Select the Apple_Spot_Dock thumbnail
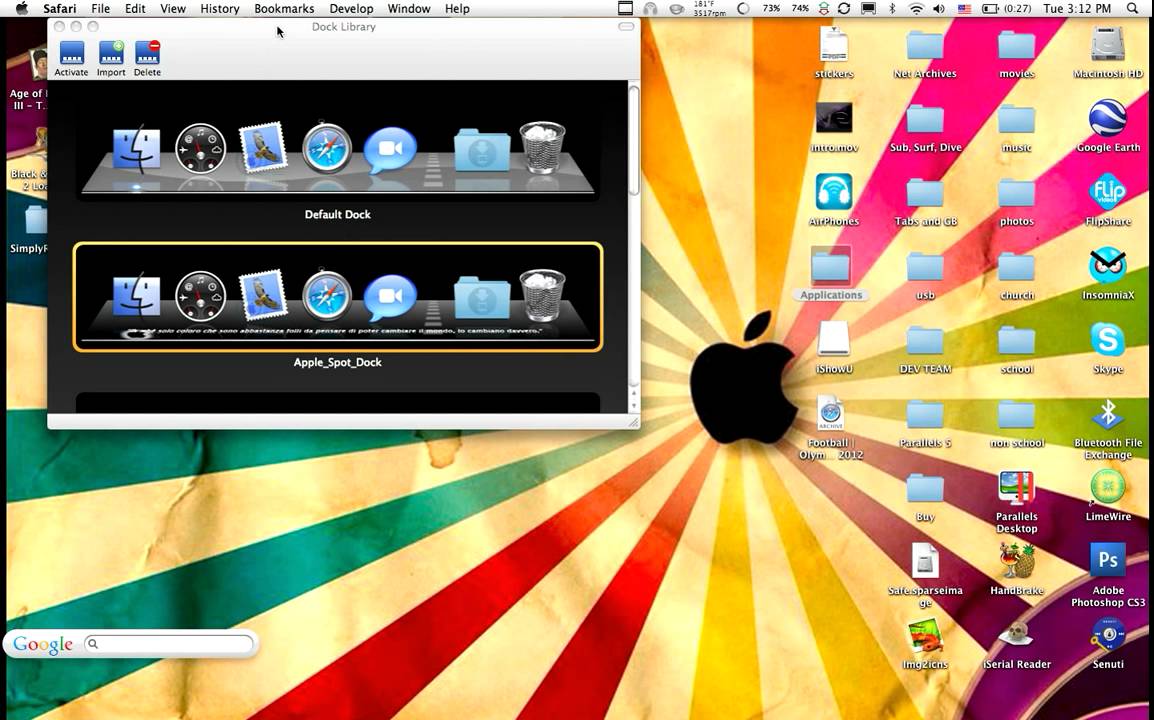Viewport: 1154px width, 720px height. (x=338, y=297)
